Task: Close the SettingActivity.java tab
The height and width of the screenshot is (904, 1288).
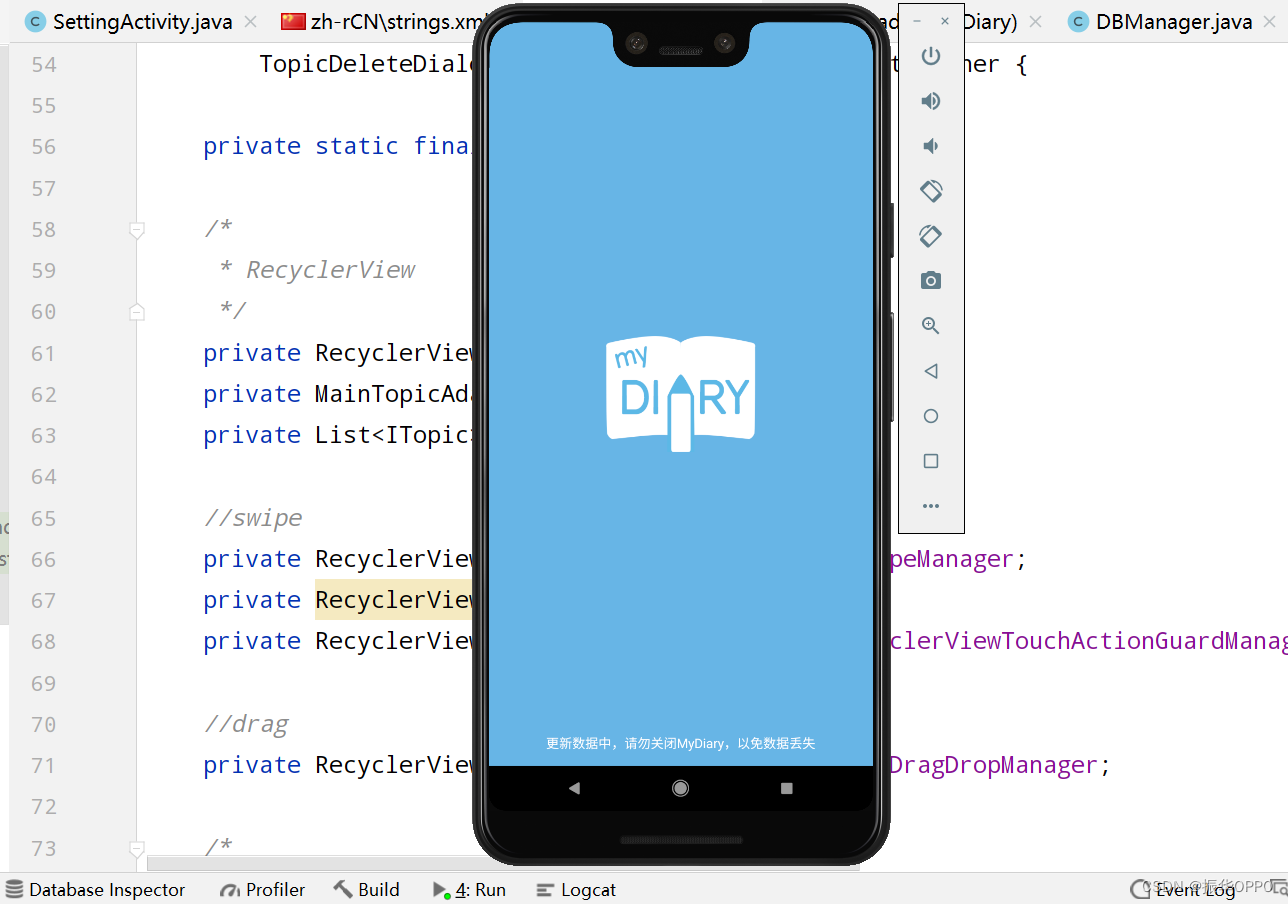Action: (x=250, y=22)
